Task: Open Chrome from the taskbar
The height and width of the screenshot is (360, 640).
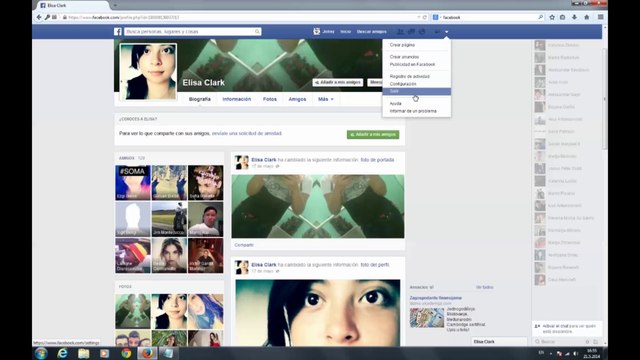Action: pos(126,353)
